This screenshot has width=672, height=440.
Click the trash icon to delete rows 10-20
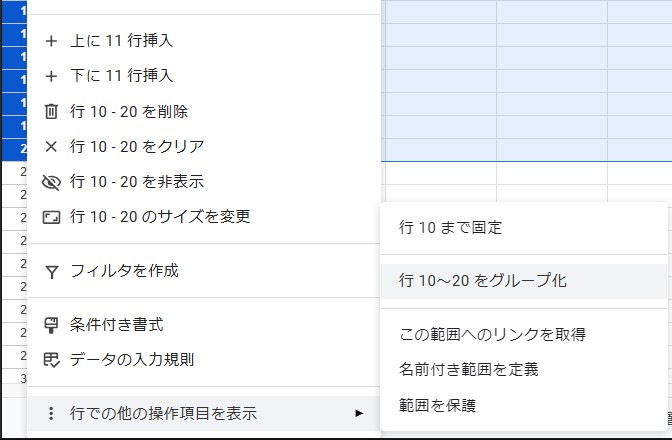[52, 111]
